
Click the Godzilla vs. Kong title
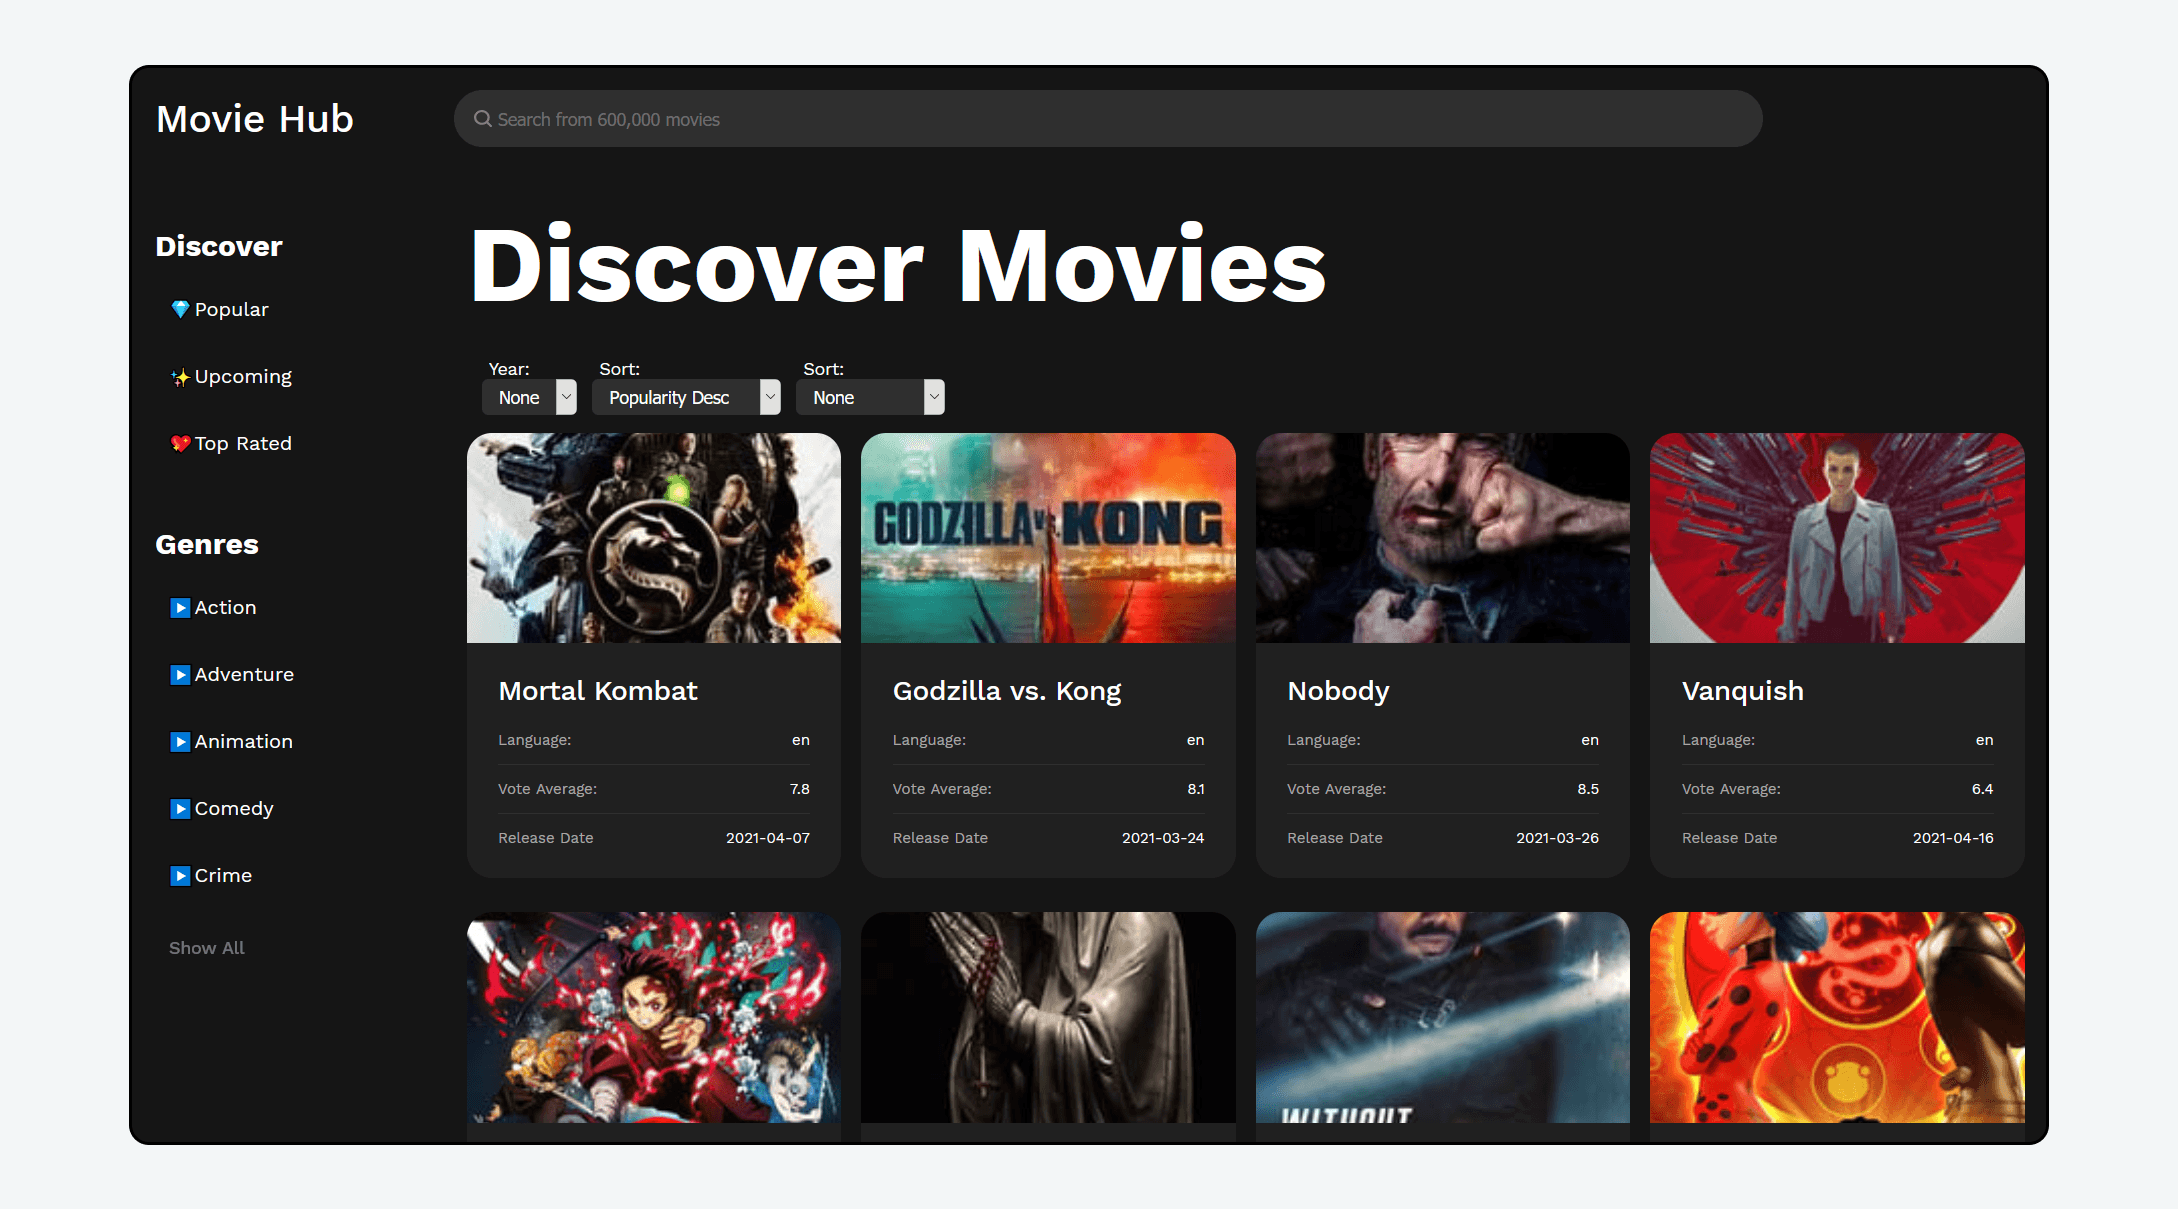(x=1006, y=691)
